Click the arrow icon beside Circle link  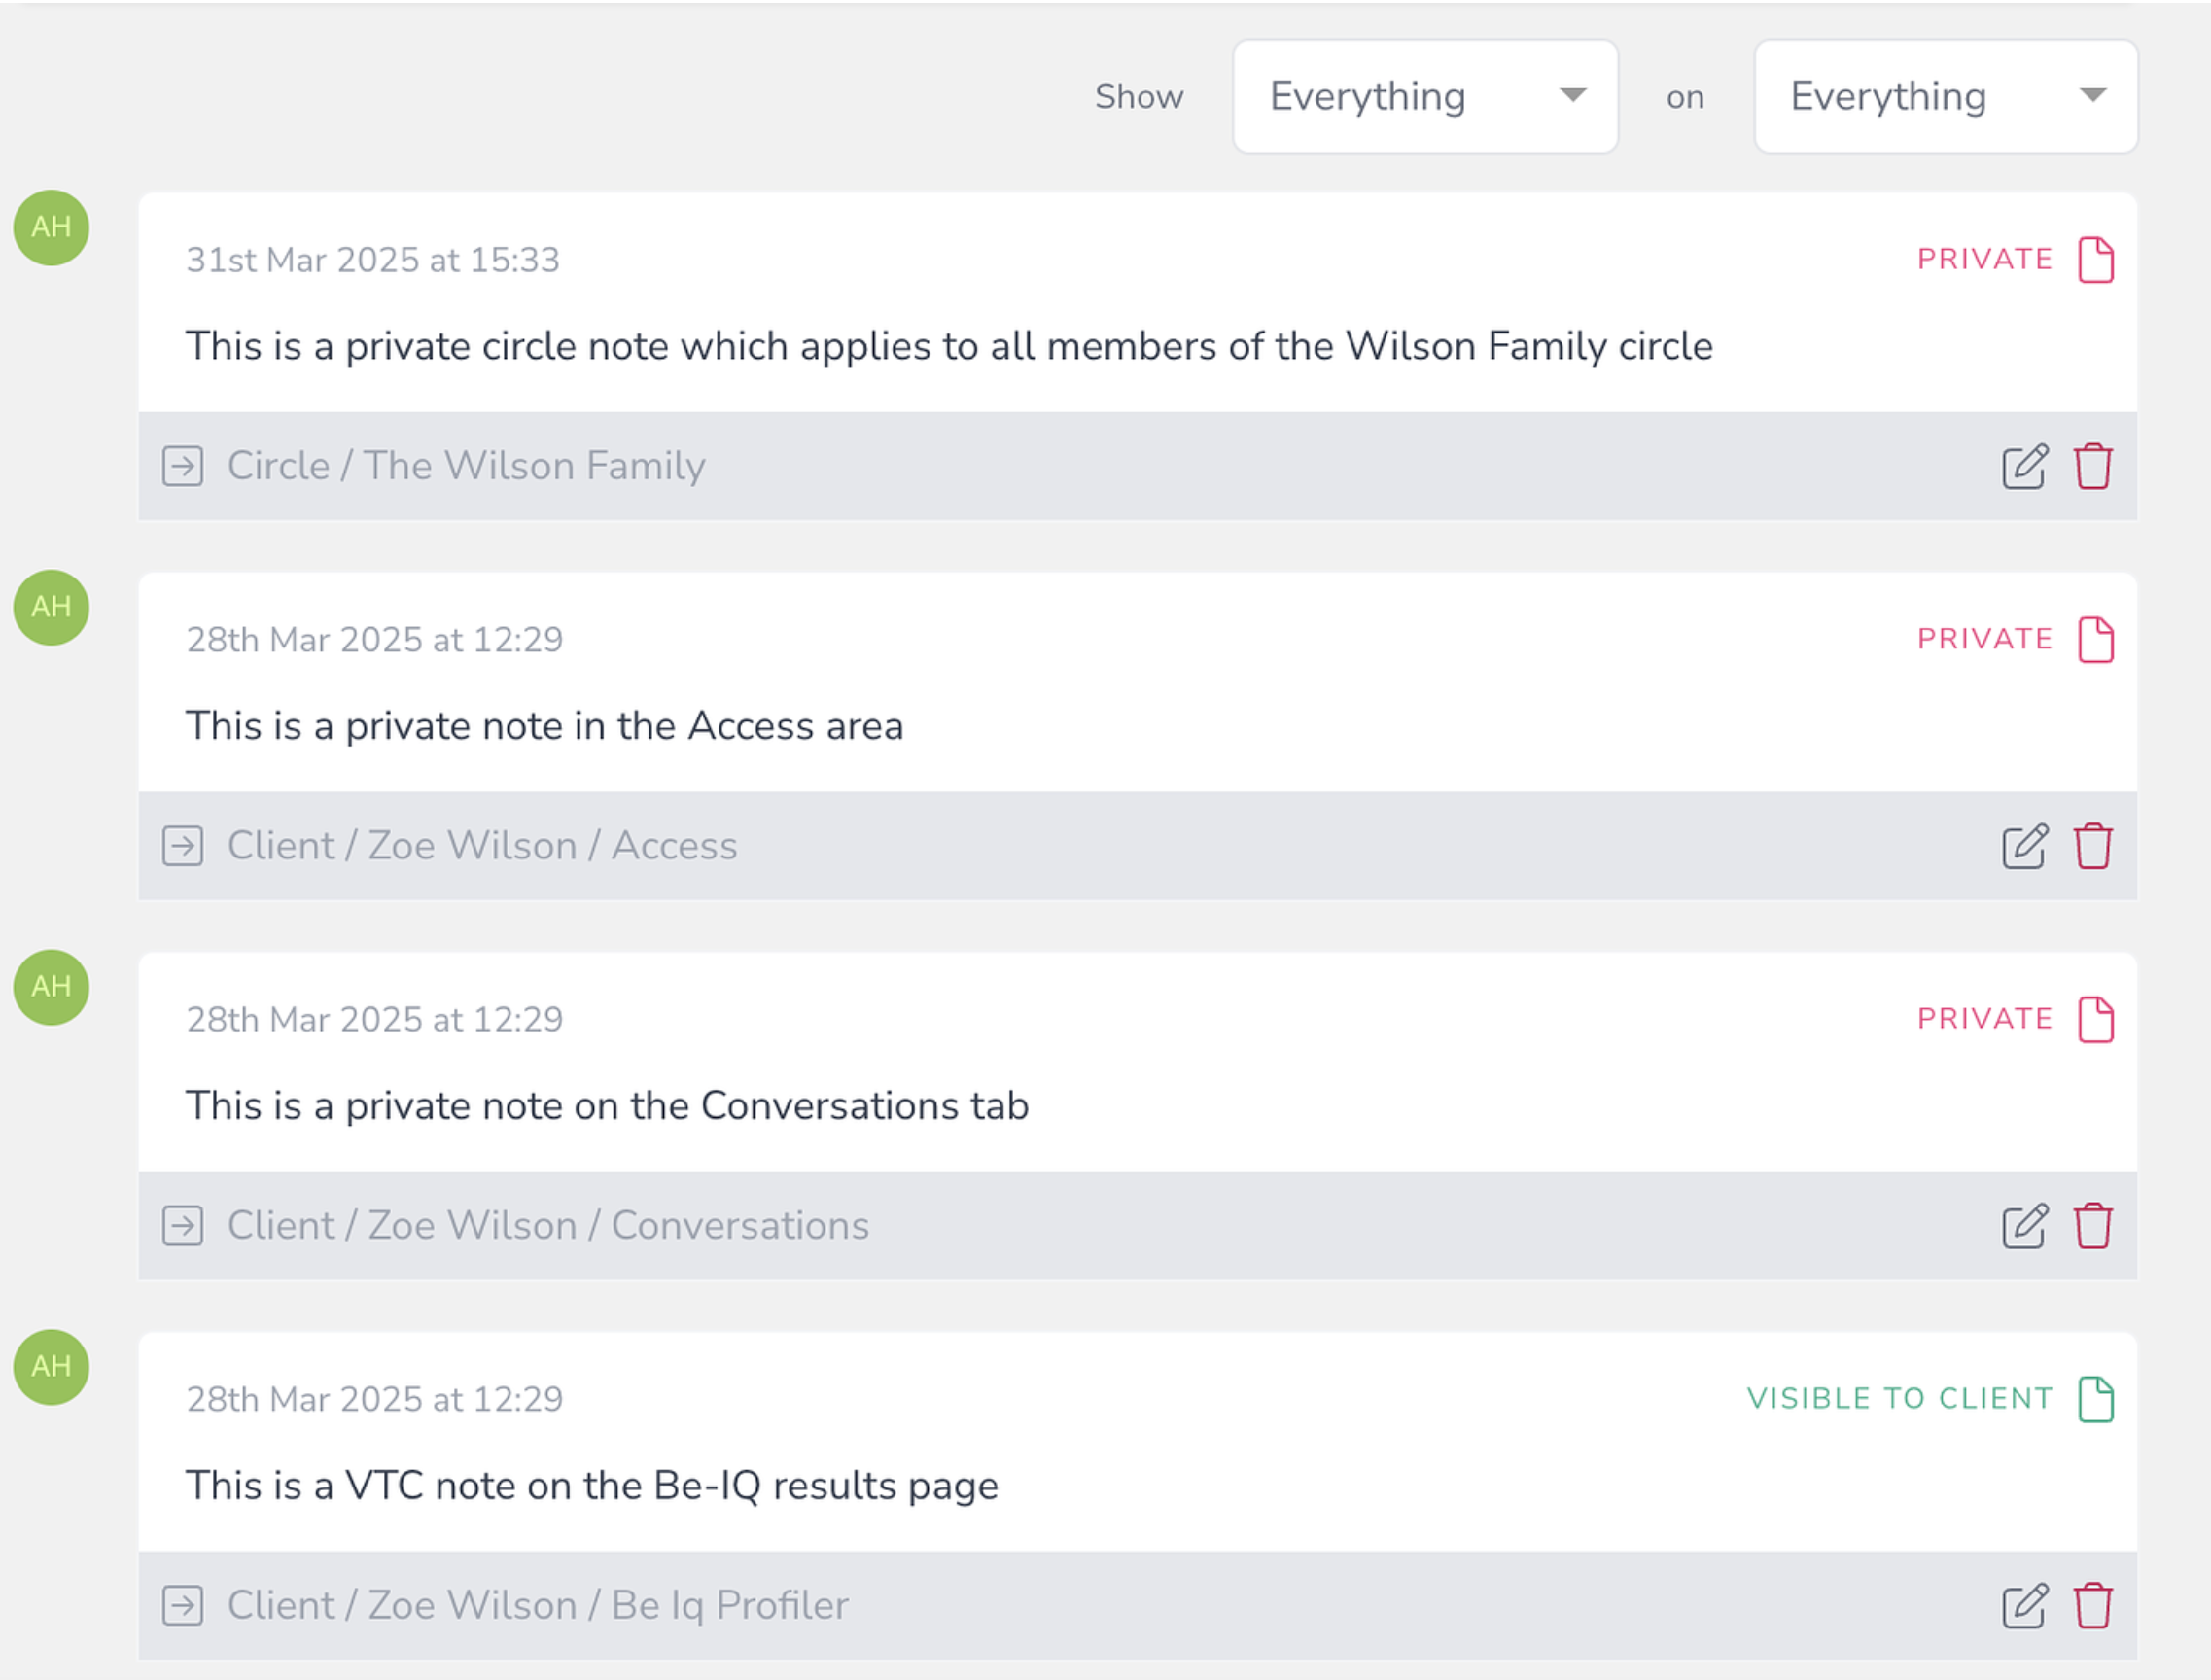click(x=183, y=466)
